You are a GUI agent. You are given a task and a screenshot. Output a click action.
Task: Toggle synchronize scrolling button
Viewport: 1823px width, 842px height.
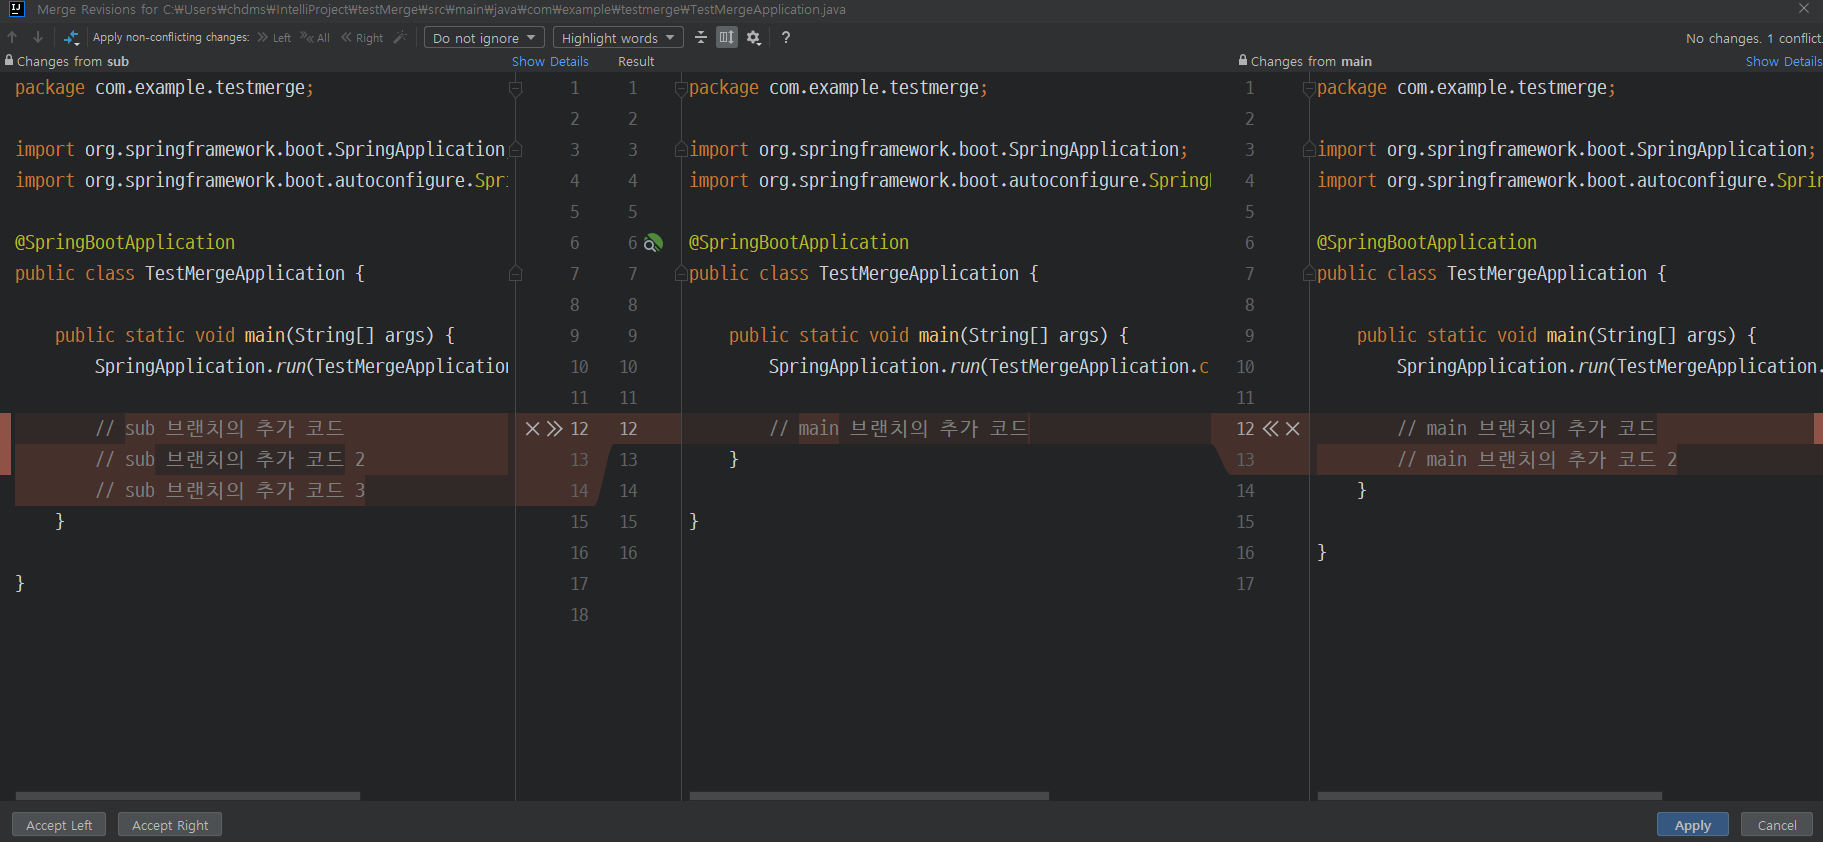727,38
